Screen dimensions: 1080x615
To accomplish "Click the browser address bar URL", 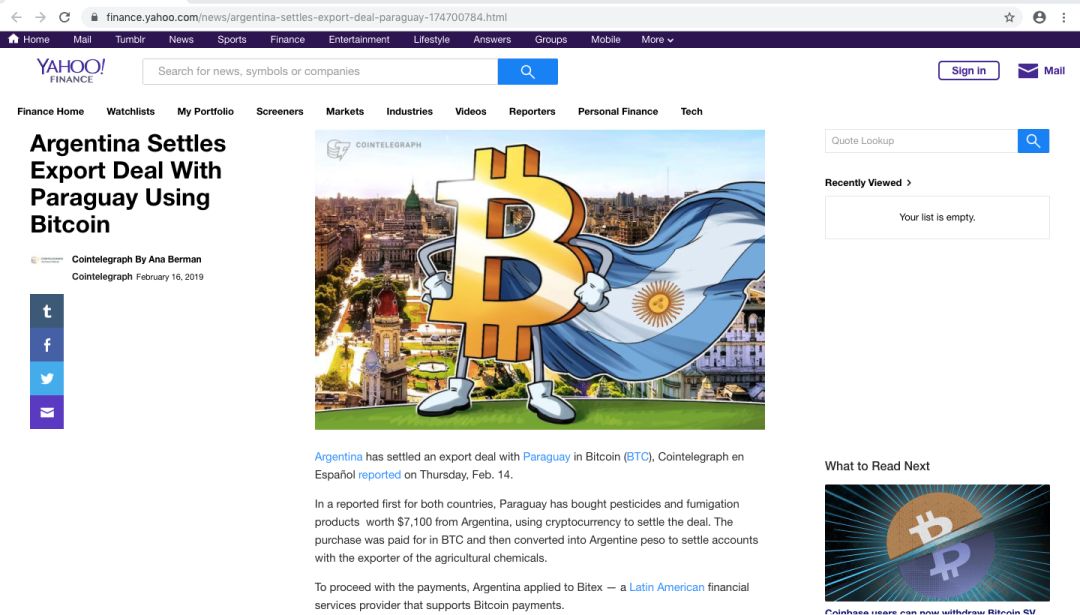I will tap(307, 17).
